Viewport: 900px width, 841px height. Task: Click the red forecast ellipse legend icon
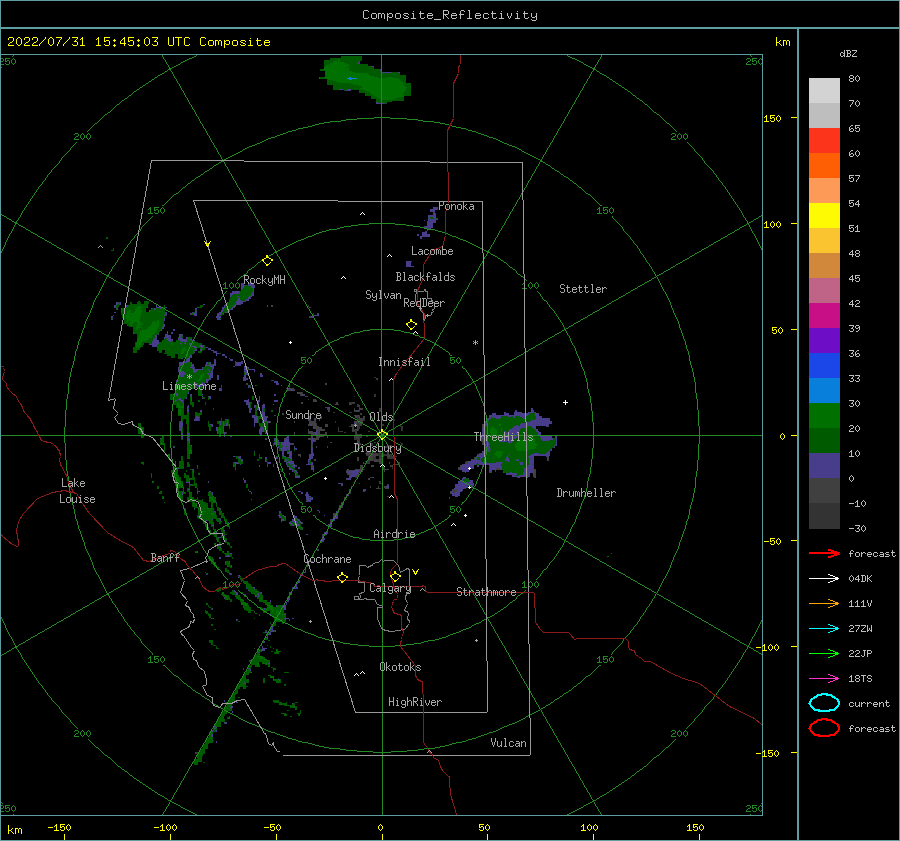coord(824,728)
